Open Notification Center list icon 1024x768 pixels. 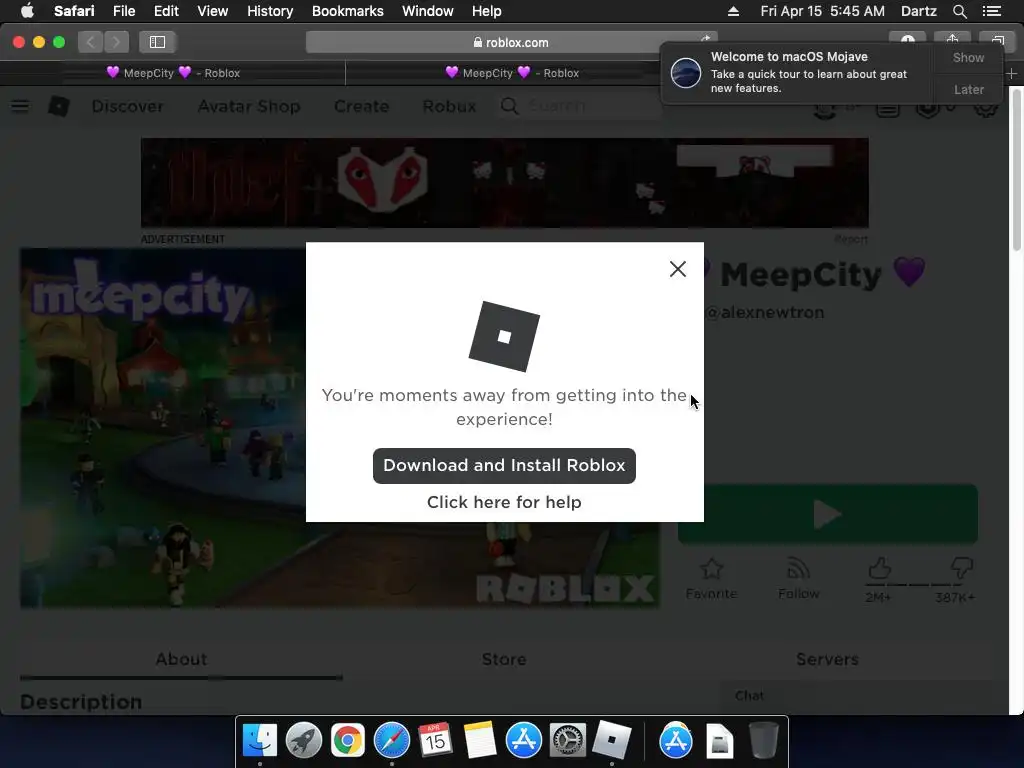tap(991, 11)
